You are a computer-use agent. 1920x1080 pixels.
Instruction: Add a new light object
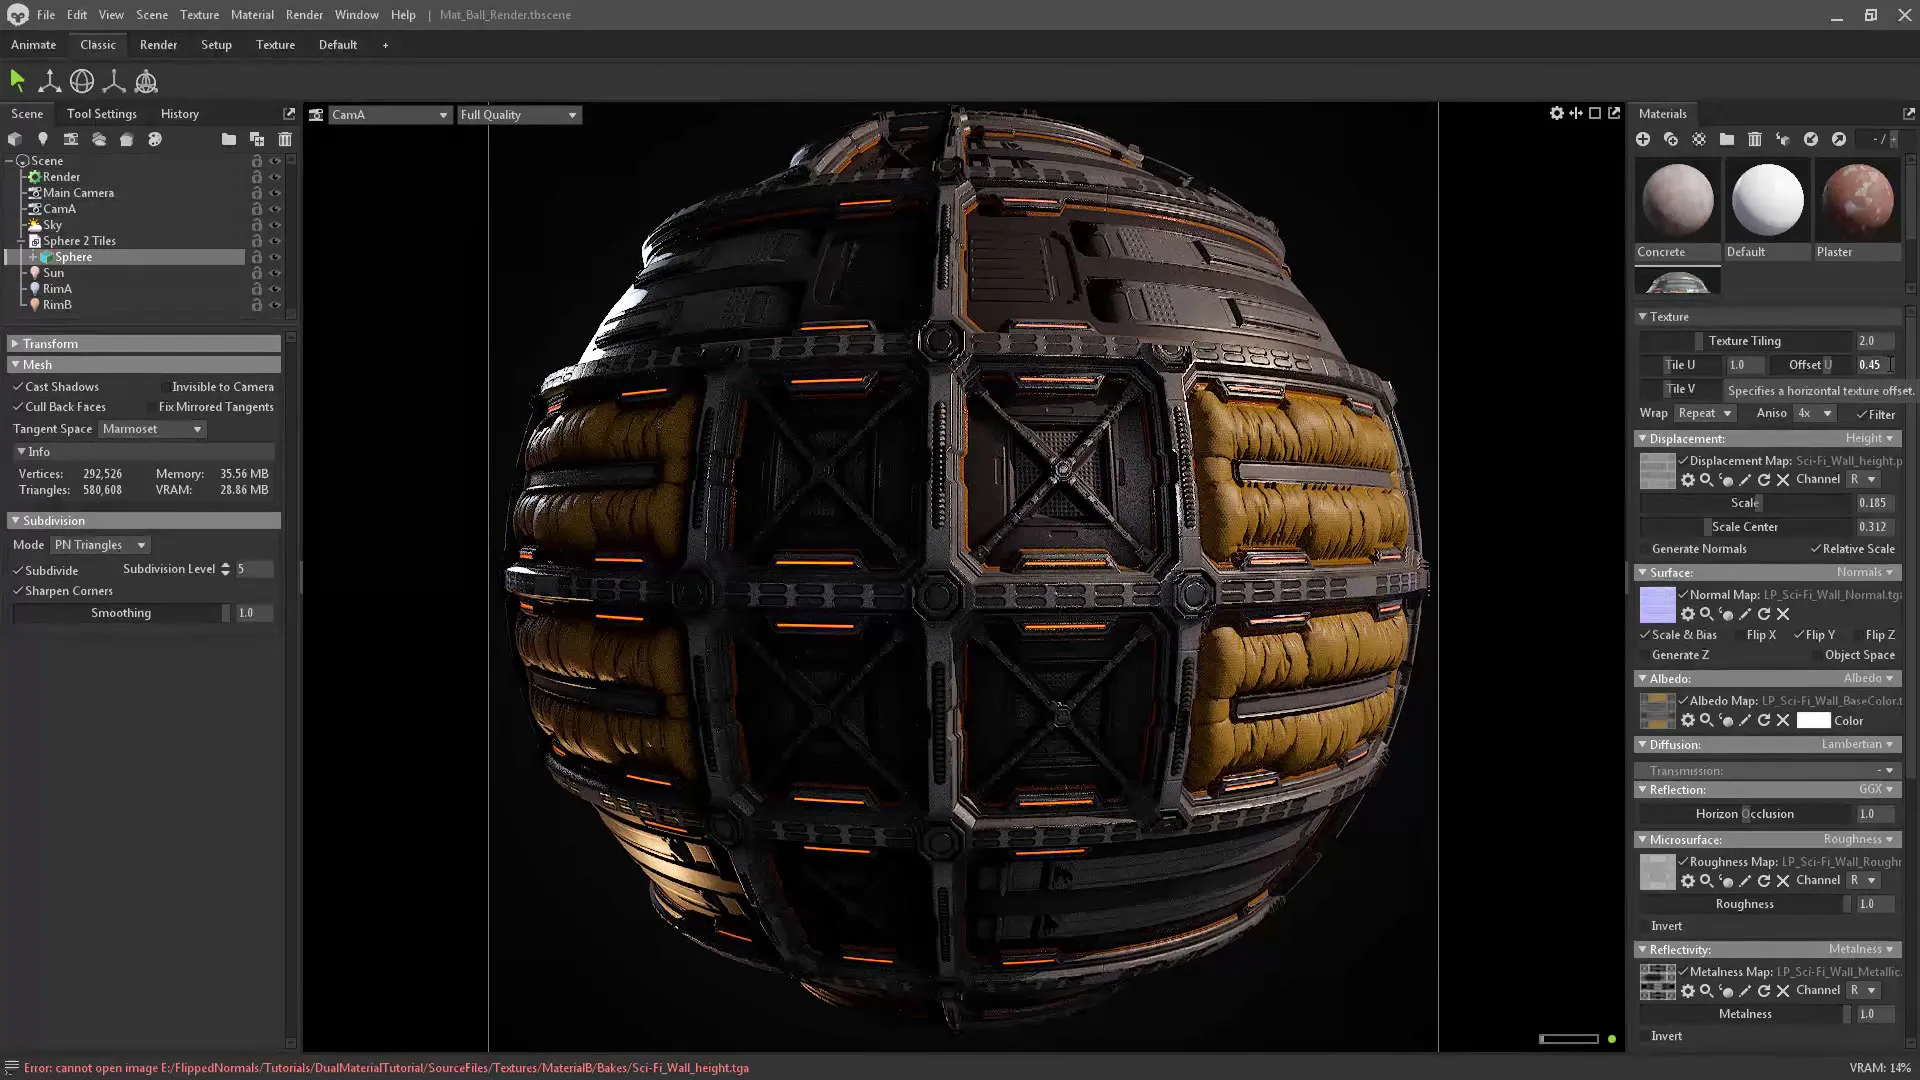click(x=43, y=140)
